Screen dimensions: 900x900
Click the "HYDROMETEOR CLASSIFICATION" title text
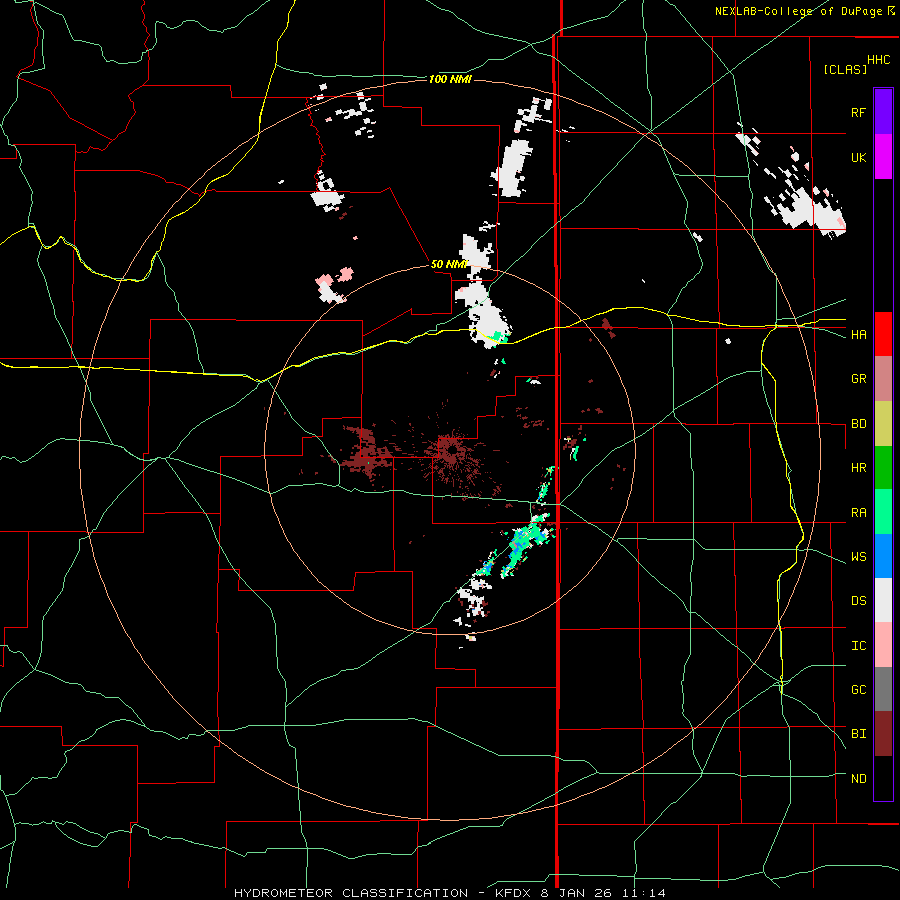(351, 893)
